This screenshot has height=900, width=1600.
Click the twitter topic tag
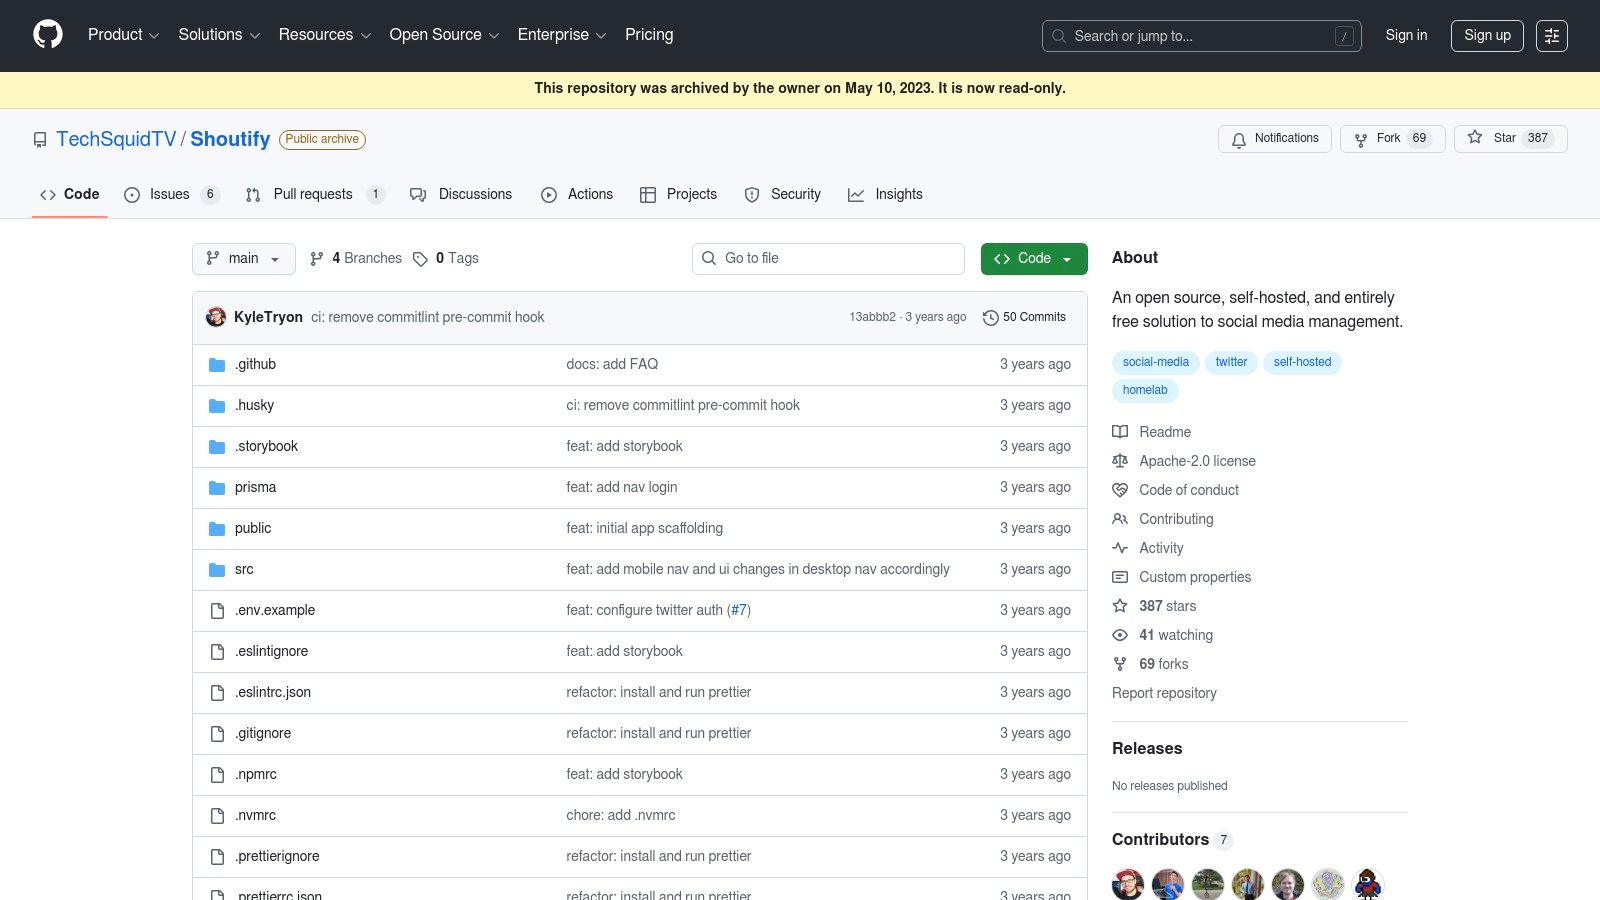pos(1231,362)
